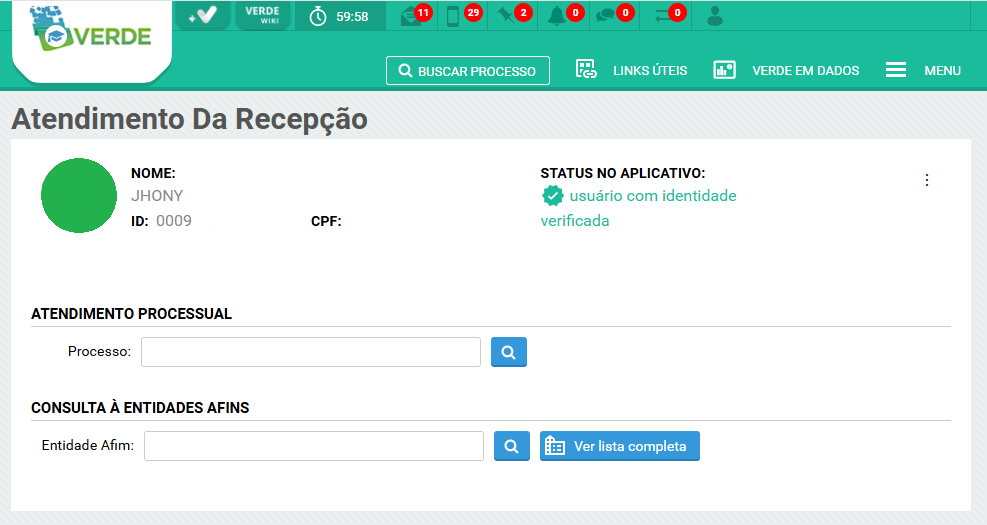
Task: Click the mobile phone icon with 29 badge
Action: pos(455,16)
